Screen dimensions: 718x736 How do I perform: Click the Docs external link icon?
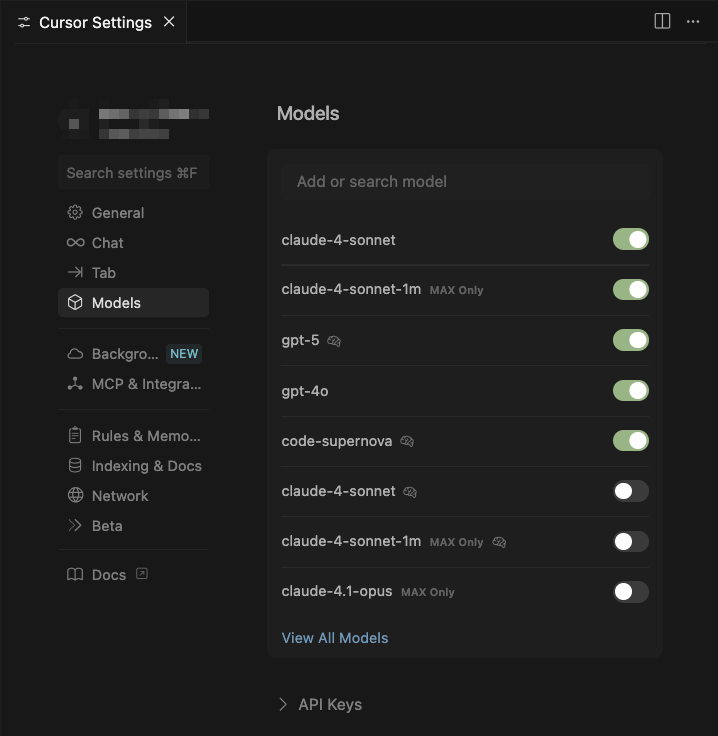pos(142,574)
